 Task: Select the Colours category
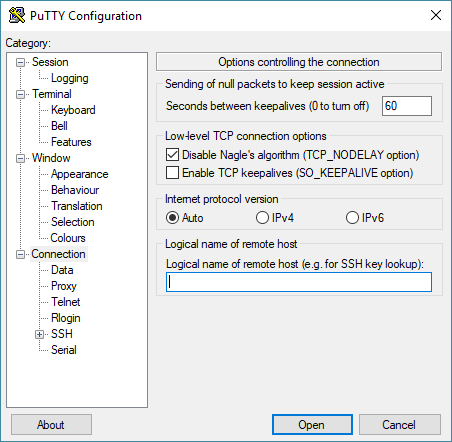point(68,238)
